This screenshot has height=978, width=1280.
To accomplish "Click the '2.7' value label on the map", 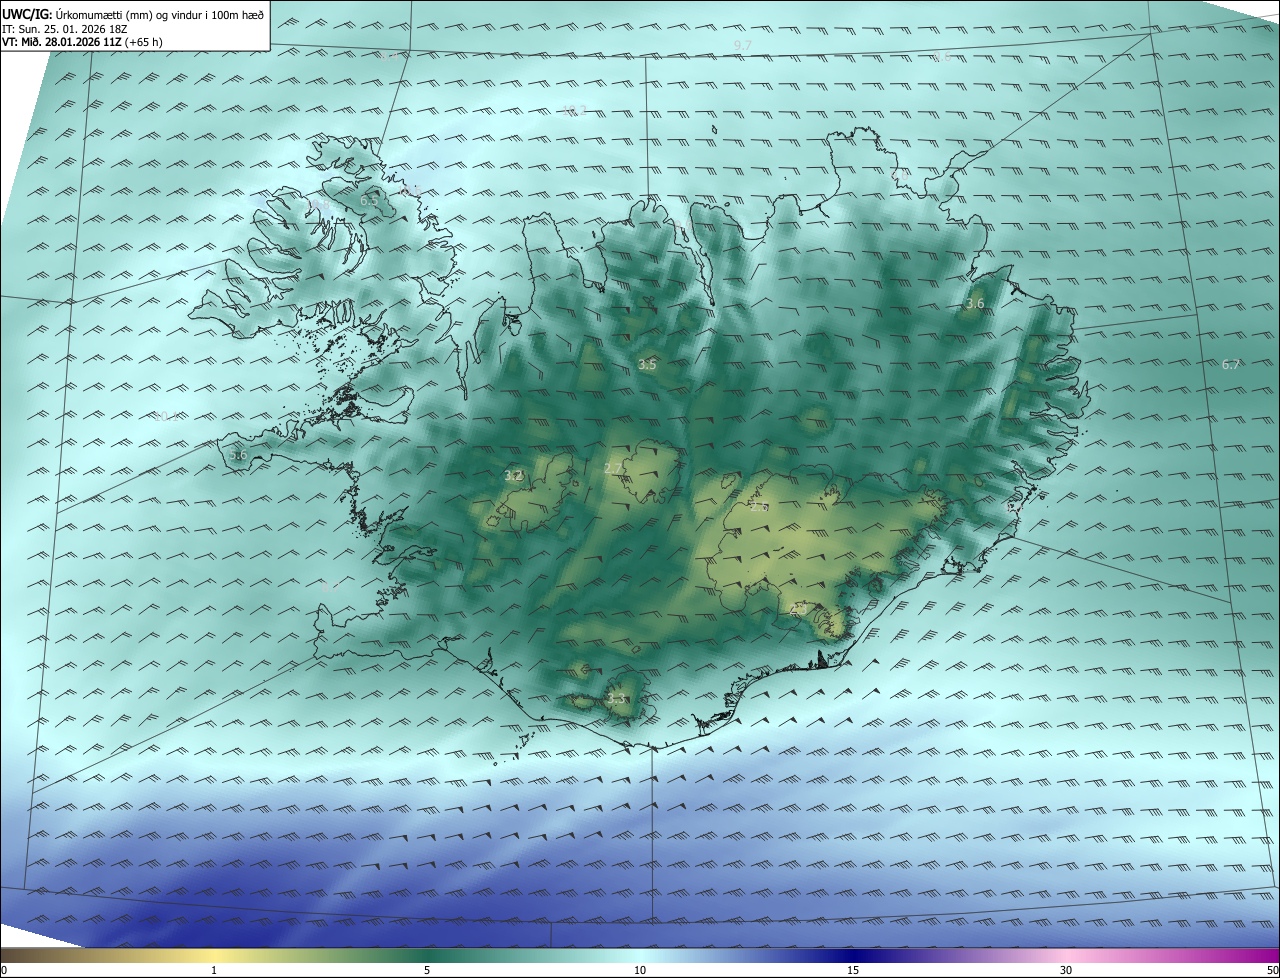I will (x=614, y=468).
